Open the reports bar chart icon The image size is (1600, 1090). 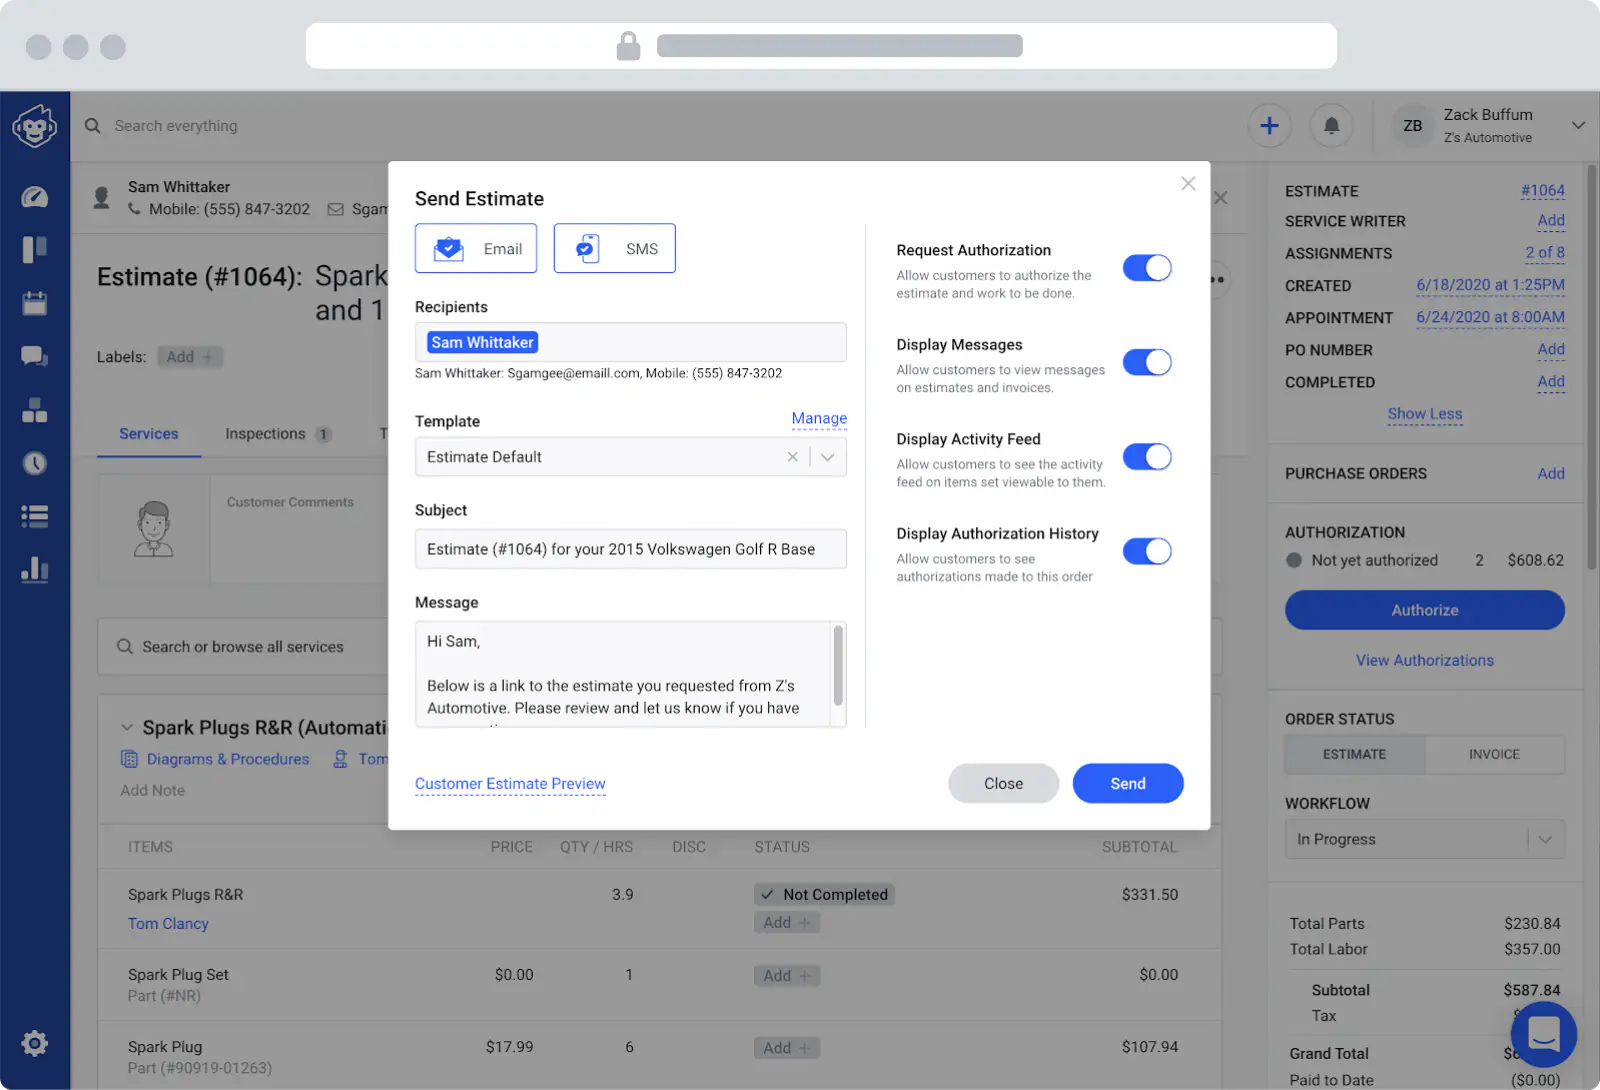click(x=35, y=570)
